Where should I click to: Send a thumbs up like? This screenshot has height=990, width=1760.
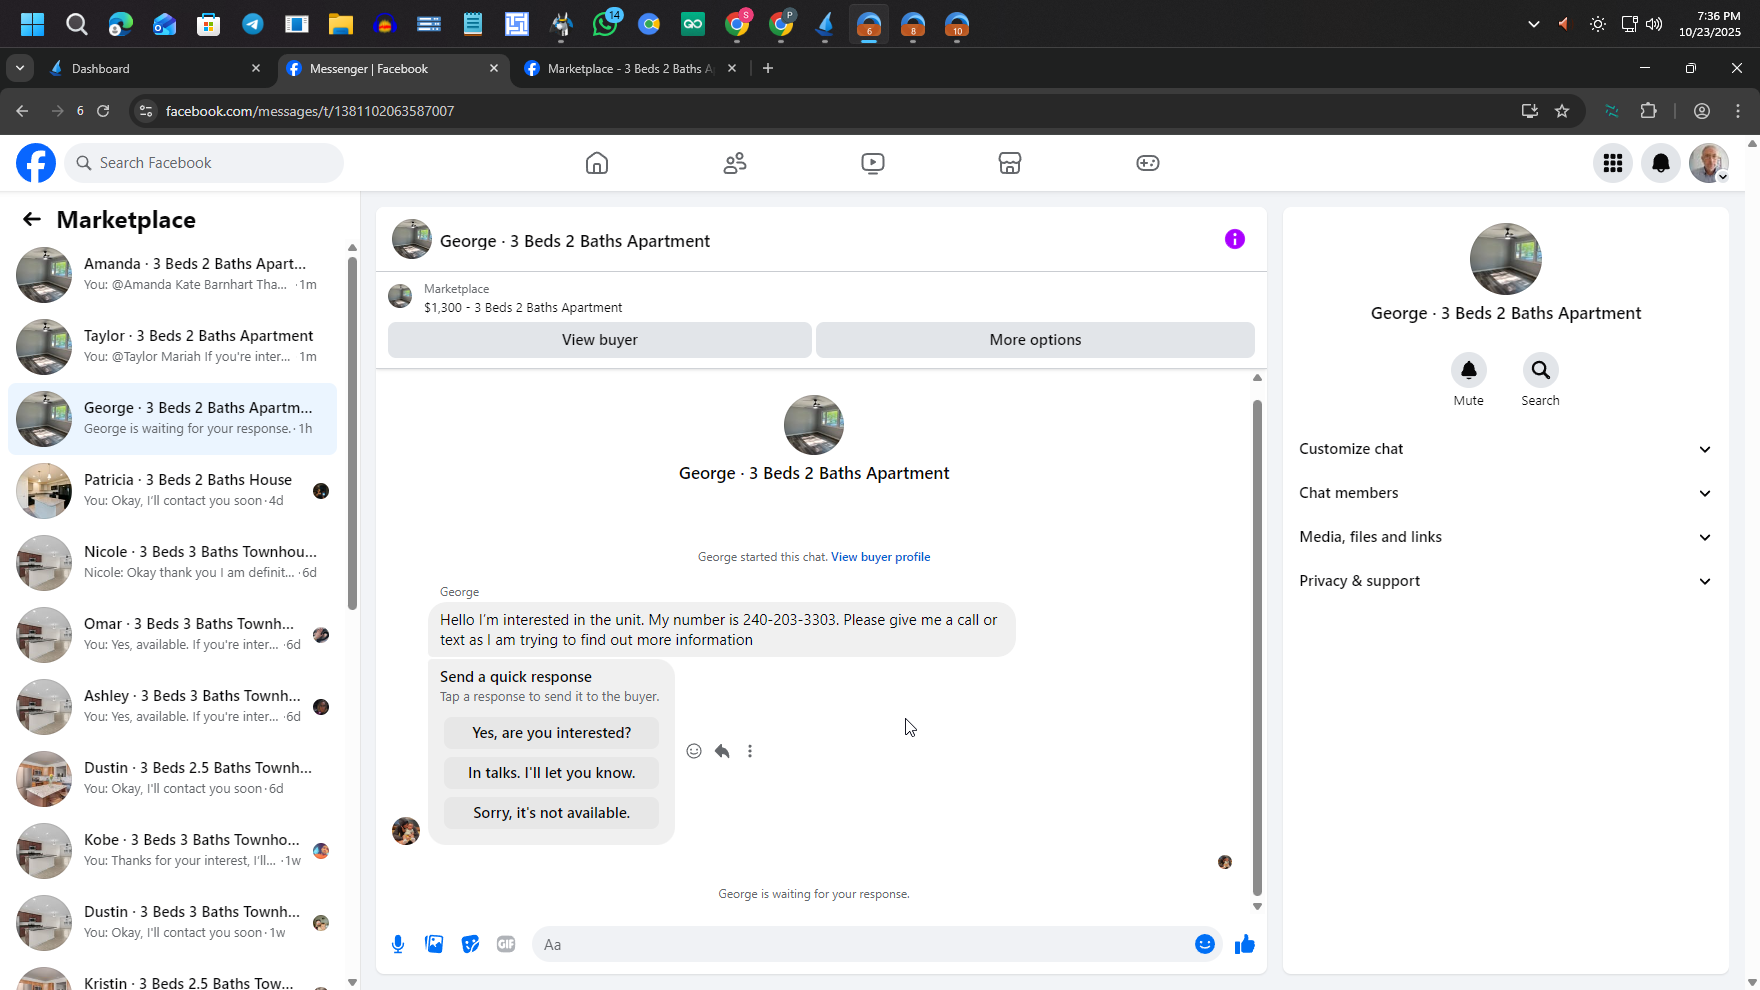pyautogui.click(x=1245, y=944)
